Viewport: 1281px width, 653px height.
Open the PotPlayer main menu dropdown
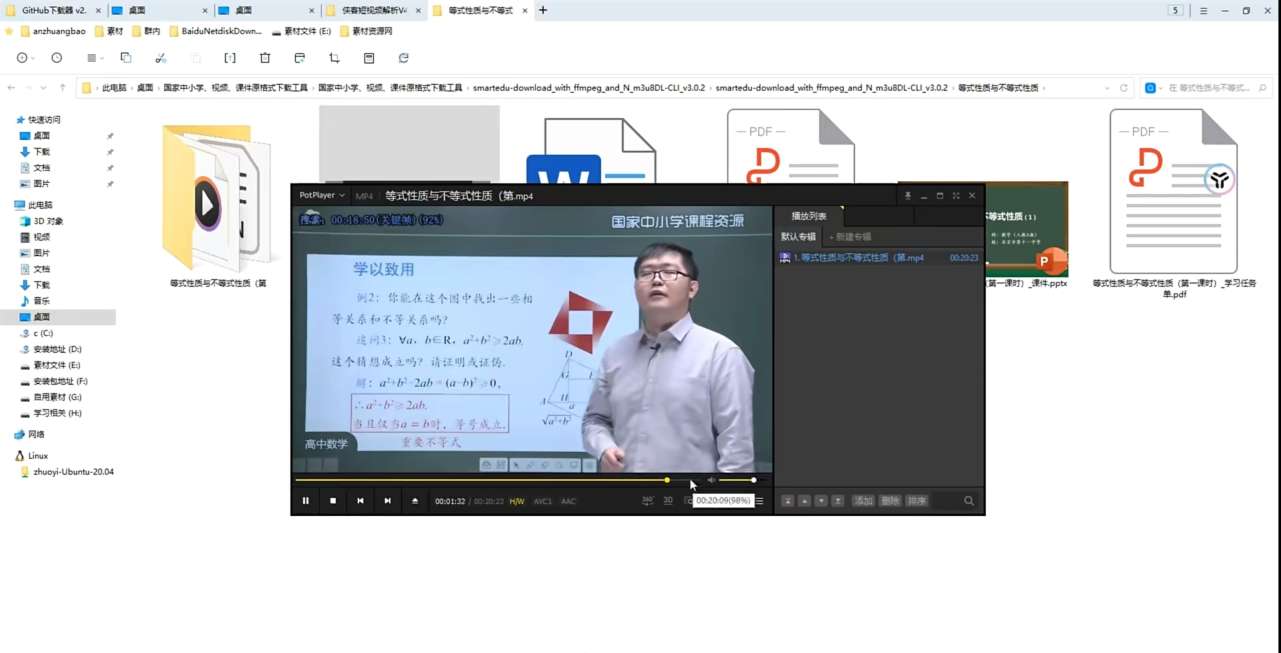[x=322, y=196]
